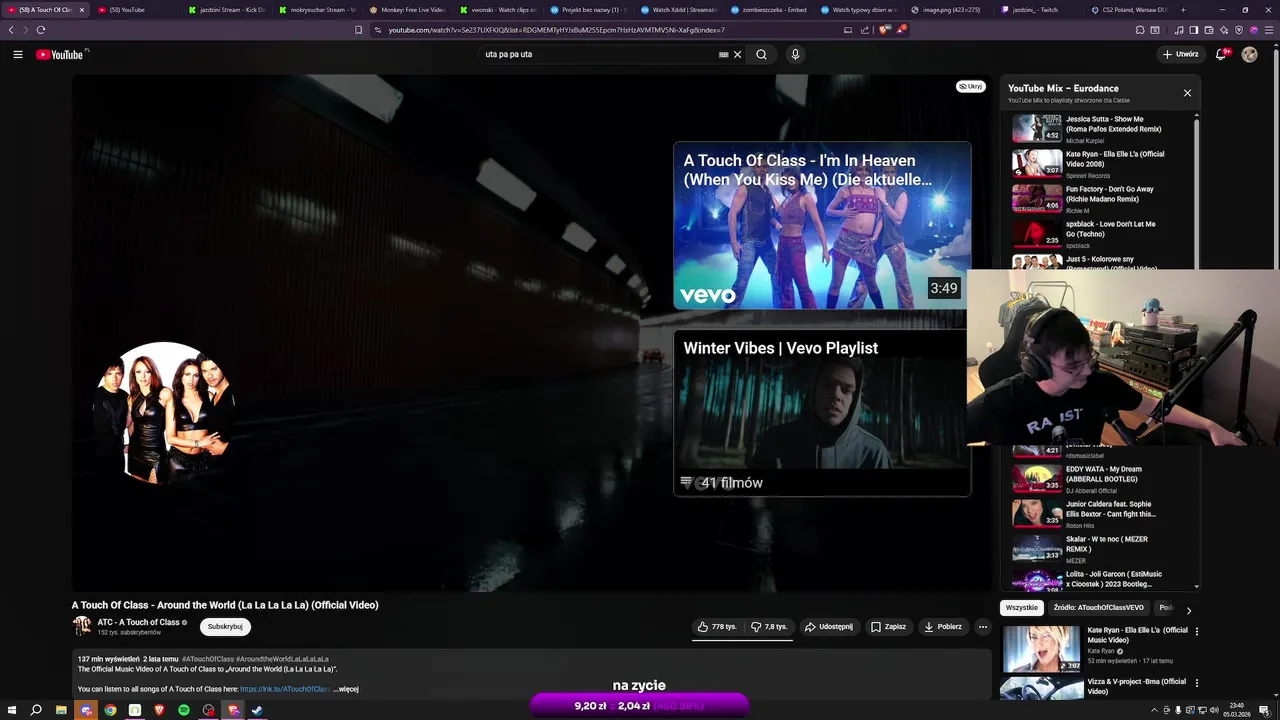
Task: Click the Utwórz create button
Action: (x=1181, y=54)
